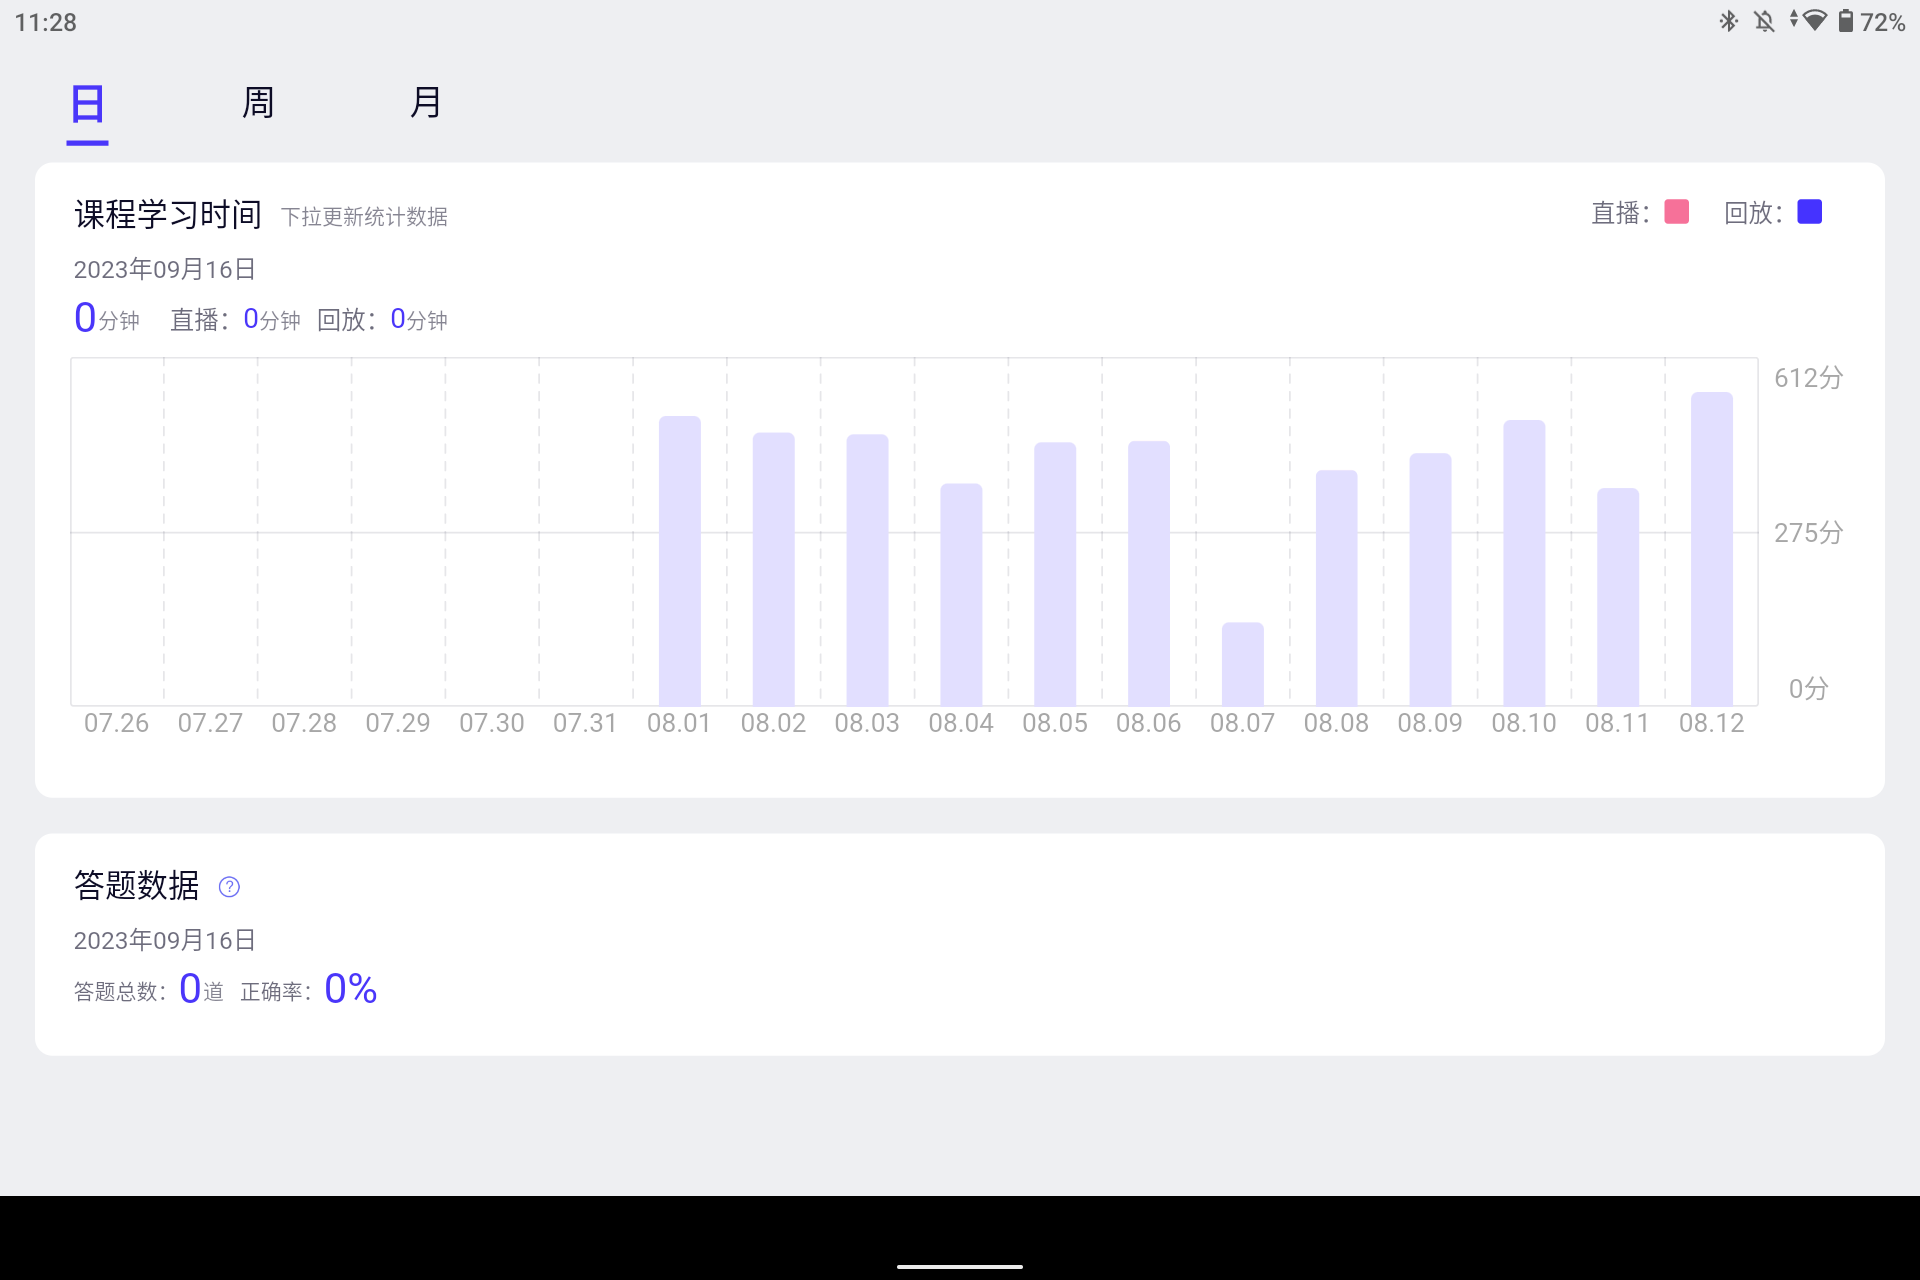
Task: Select the bar for 08.11
Action: click(1618, 597)
